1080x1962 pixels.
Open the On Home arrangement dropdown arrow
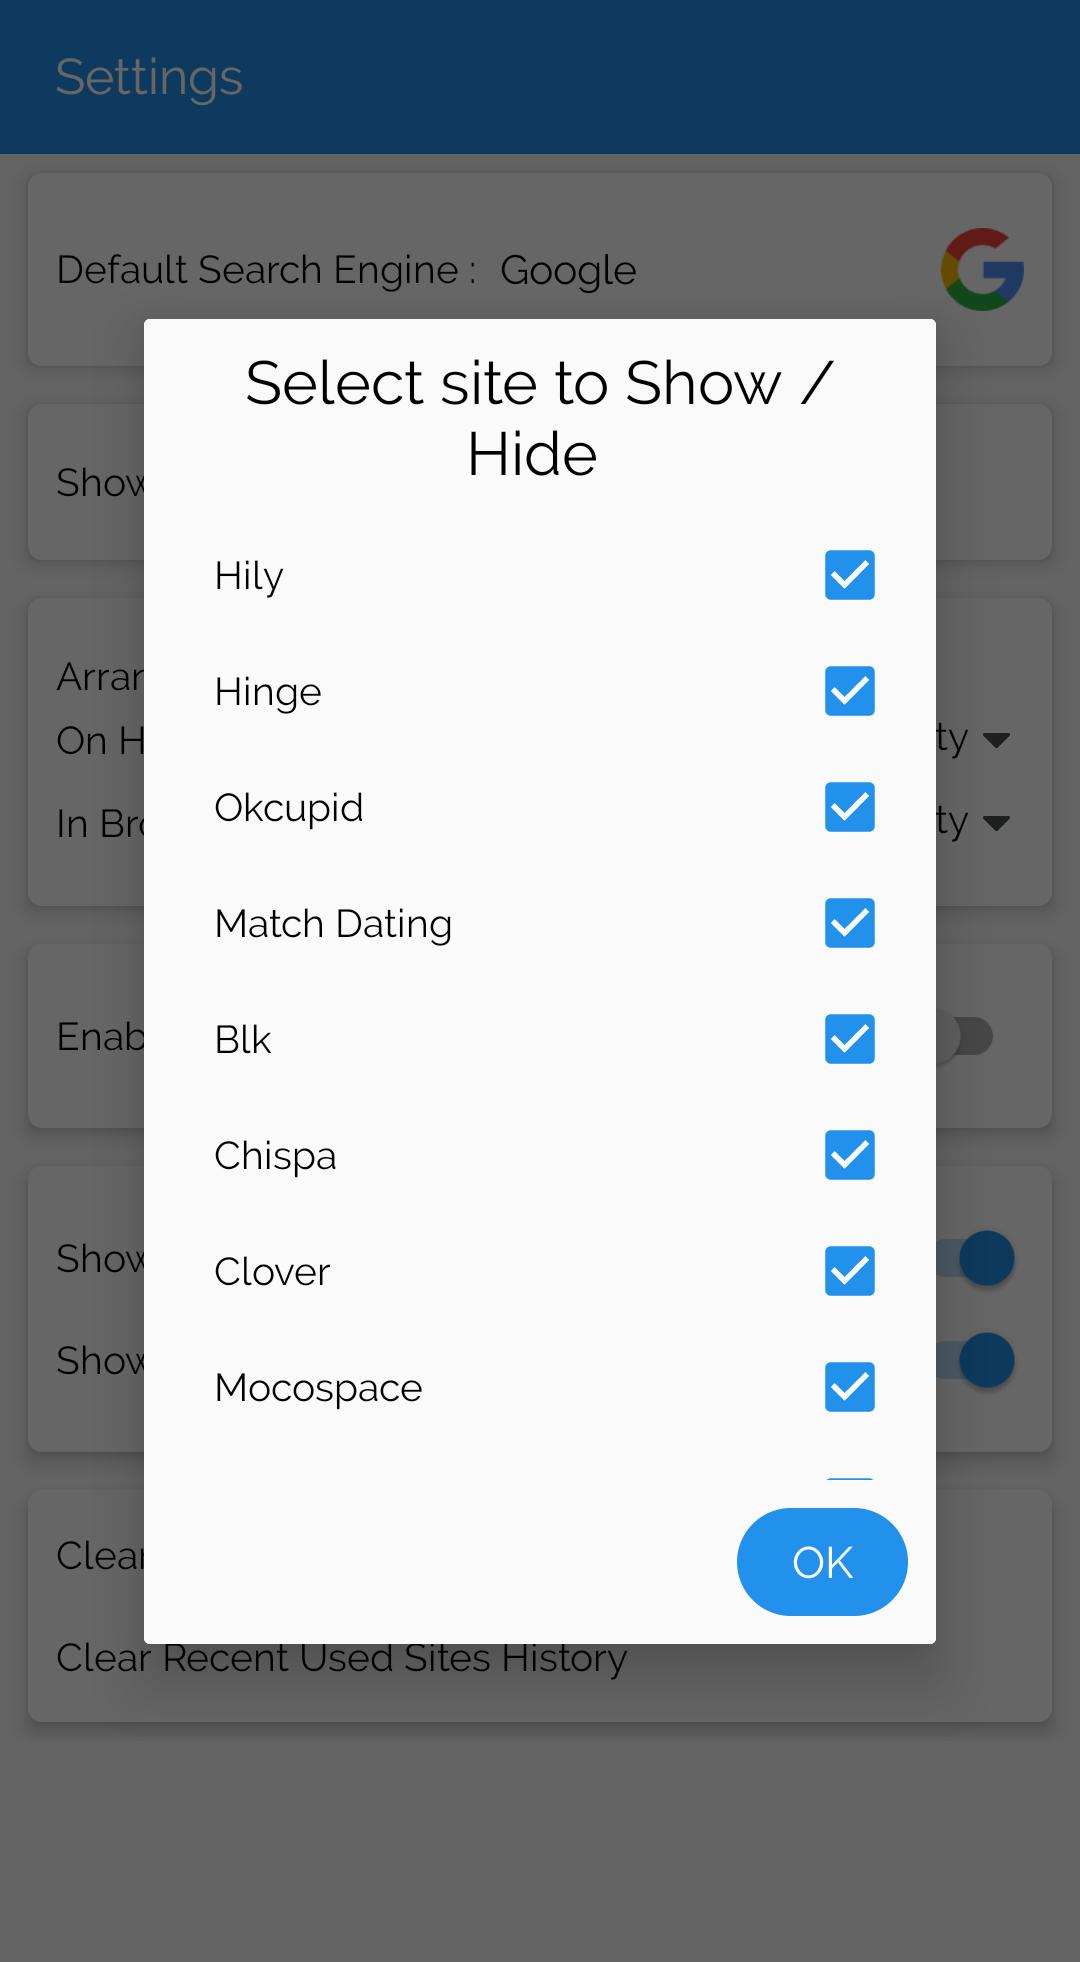[x=996, y=740]
